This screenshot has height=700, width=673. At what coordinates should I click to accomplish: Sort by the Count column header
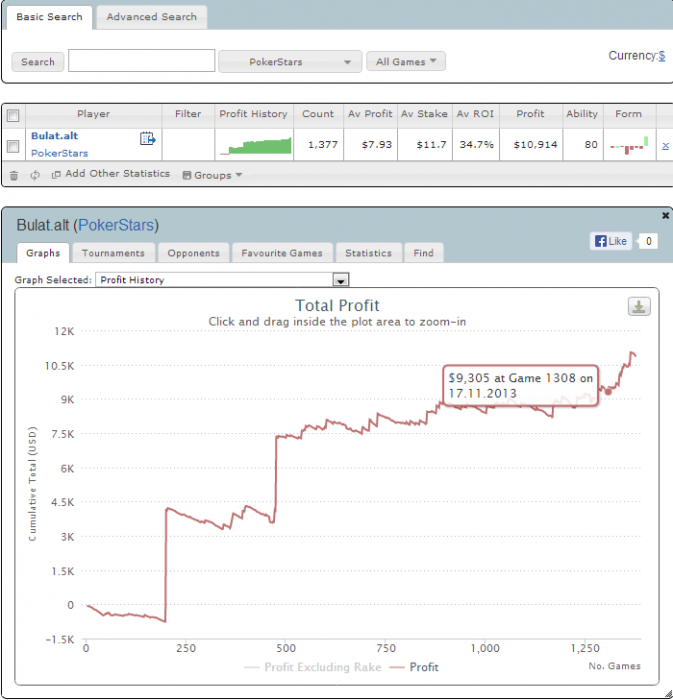[x=318, y=114]
